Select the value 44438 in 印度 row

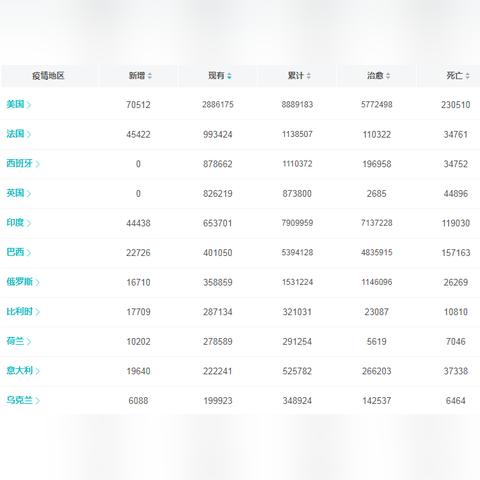point(138,223)
